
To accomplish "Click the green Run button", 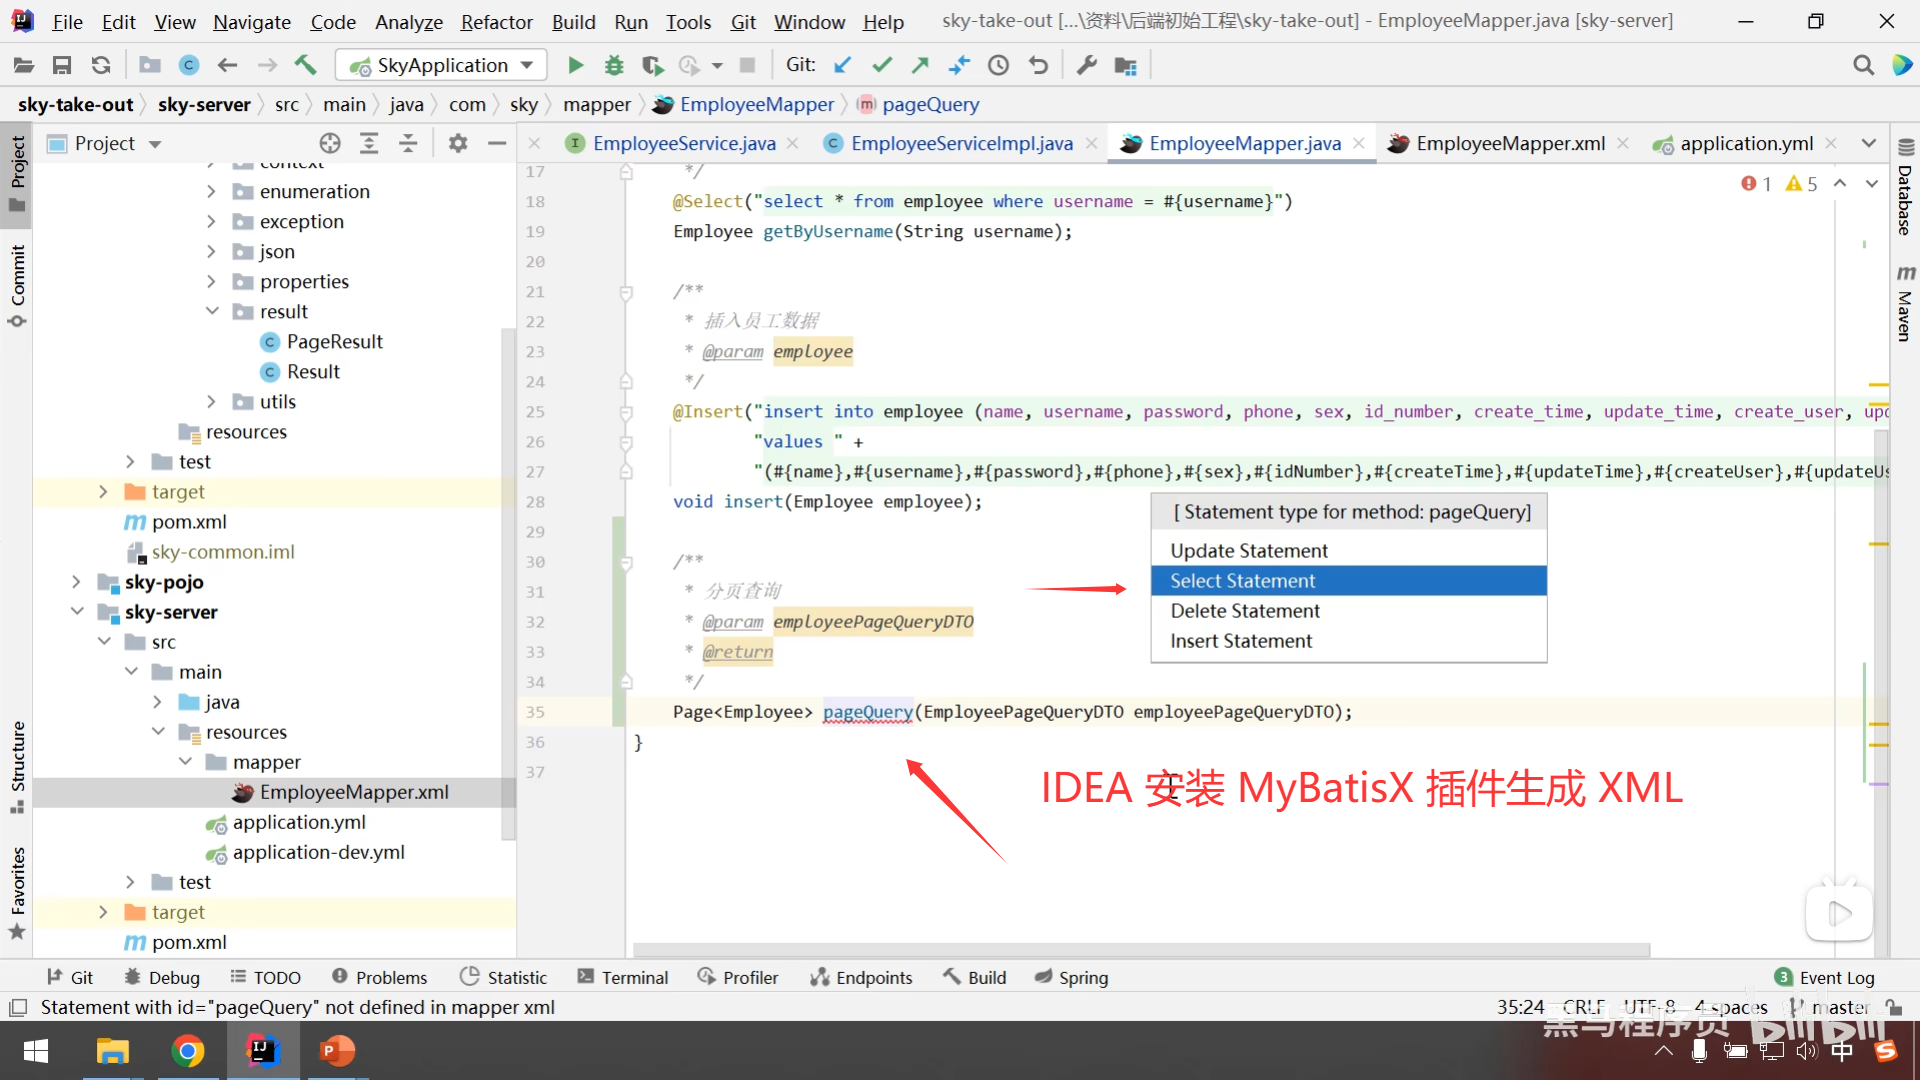I will (x=575, y=65).
